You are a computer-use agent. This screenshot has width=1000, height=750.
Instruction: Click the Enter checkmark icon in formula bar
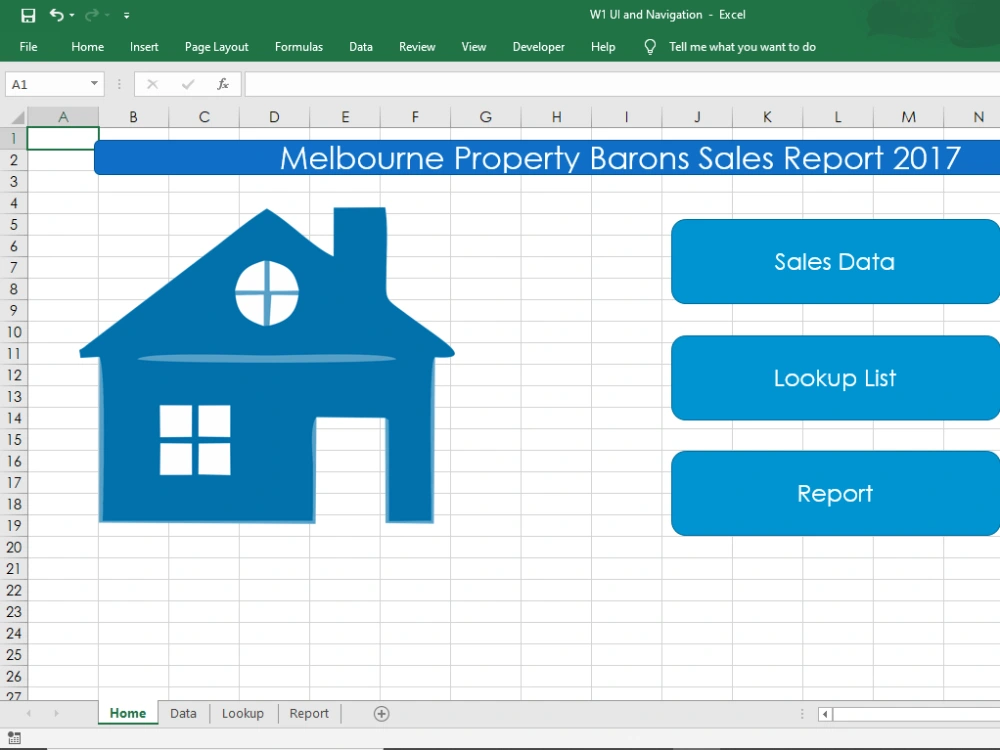pos(188,84)
